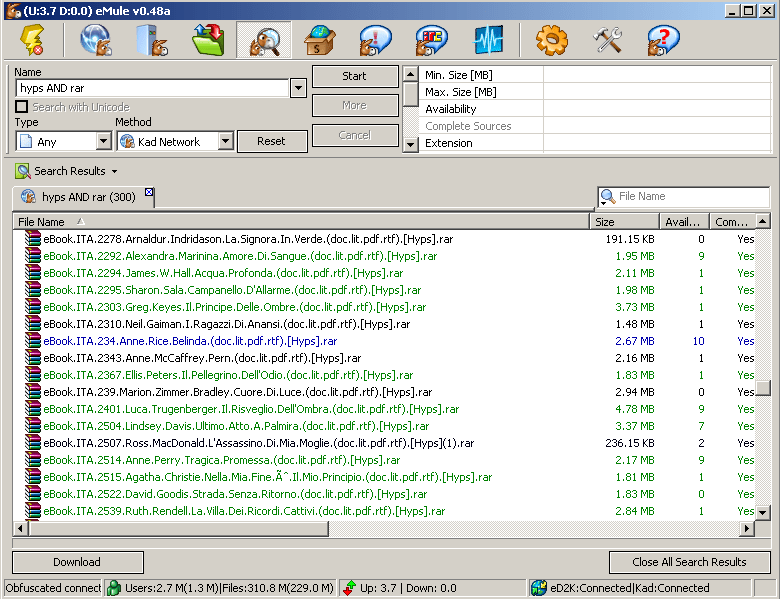This screenshot has width=780, height=599.
Task: Select the hyps AND rar (300) tab
Action: 84,197
